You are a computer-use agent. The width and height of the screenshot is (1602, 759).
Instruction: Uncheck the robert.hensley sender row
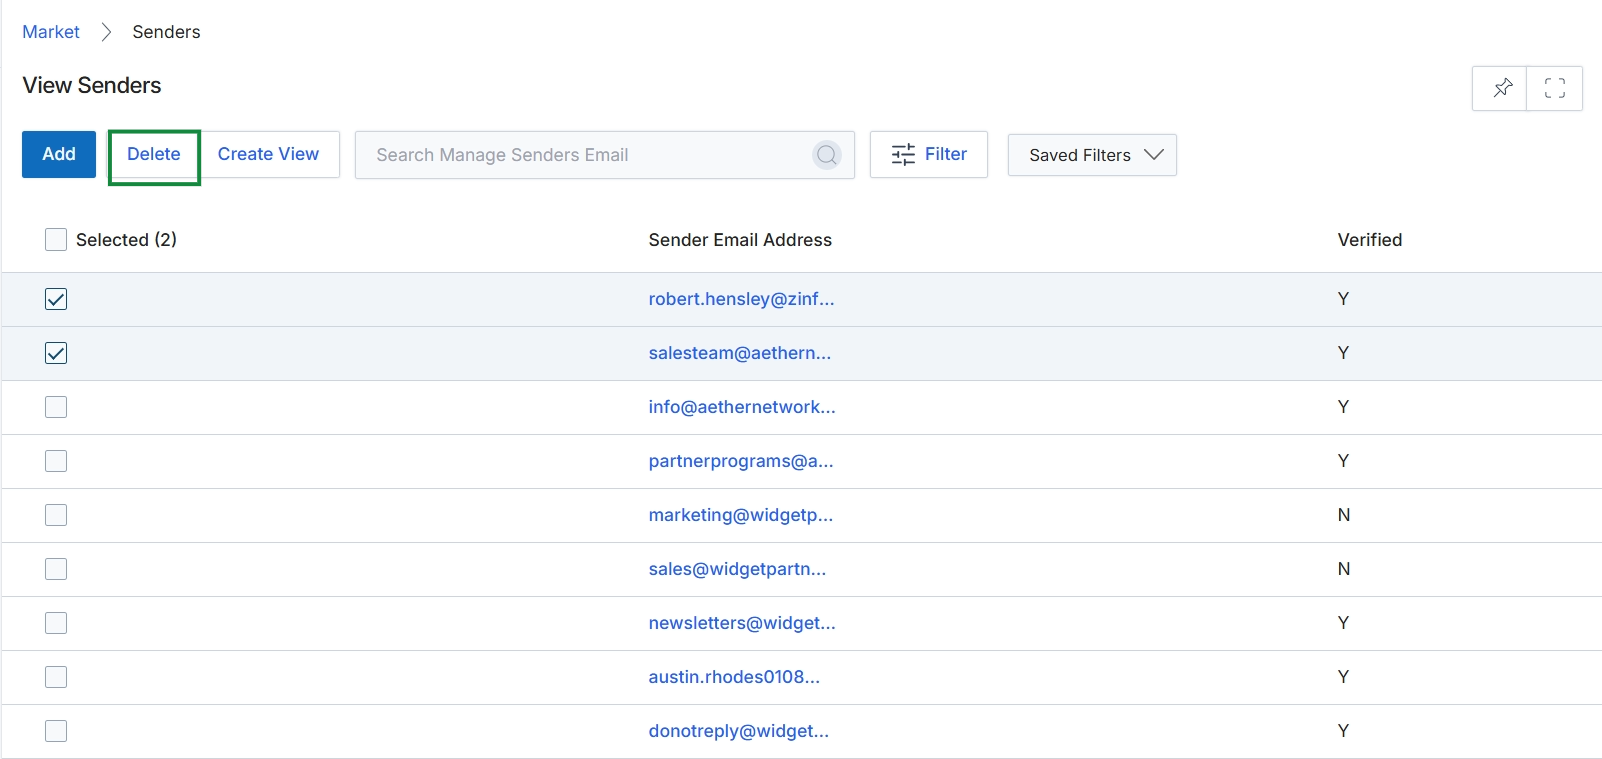coord(56,299)
